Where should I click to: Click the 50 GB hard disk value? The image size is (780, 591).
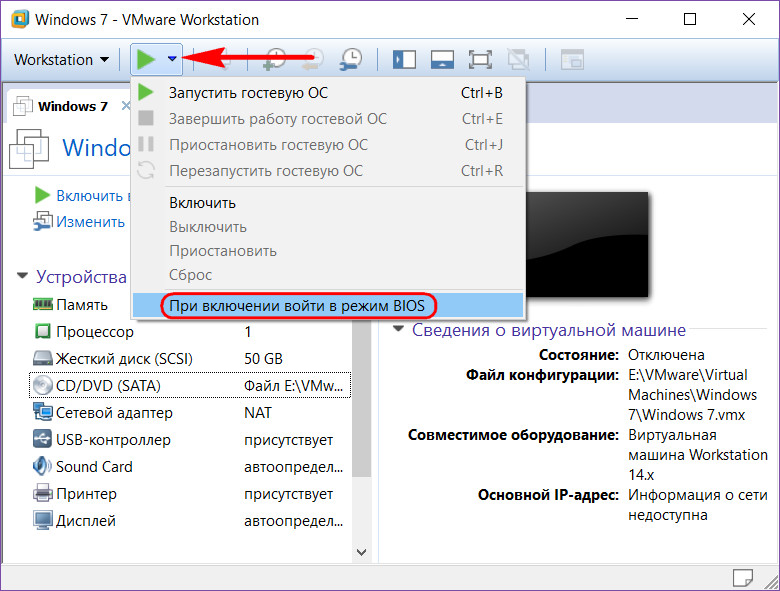click(263, 359)
